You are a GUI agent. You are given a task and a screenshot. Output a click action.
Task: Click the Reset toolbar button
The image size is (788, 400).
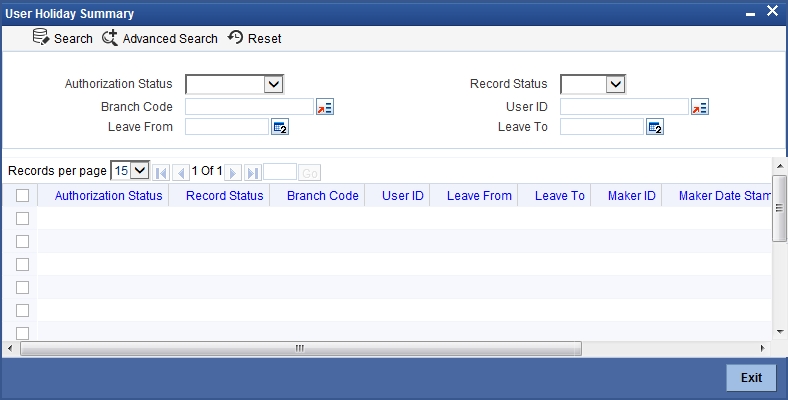tap(254, 38)
